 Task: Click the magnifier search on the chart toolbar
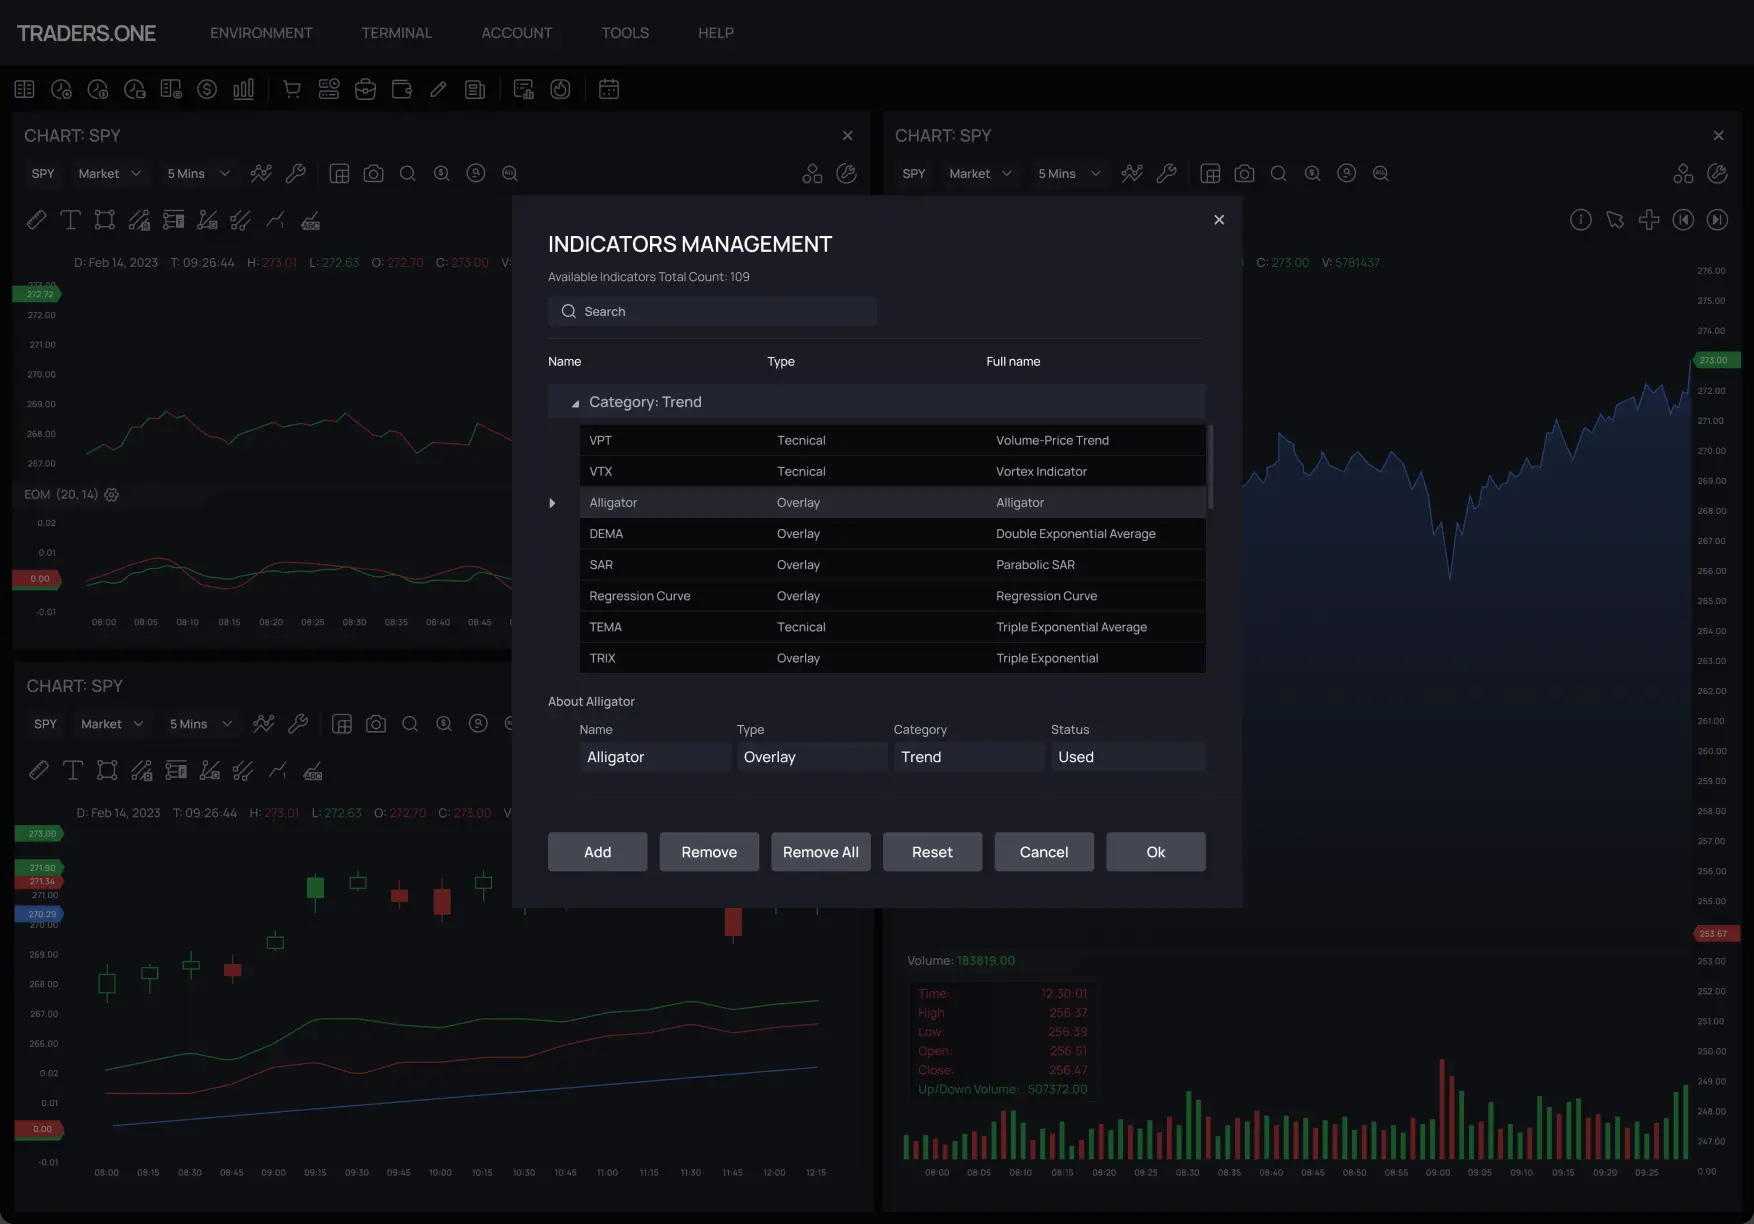coord(408,173)
